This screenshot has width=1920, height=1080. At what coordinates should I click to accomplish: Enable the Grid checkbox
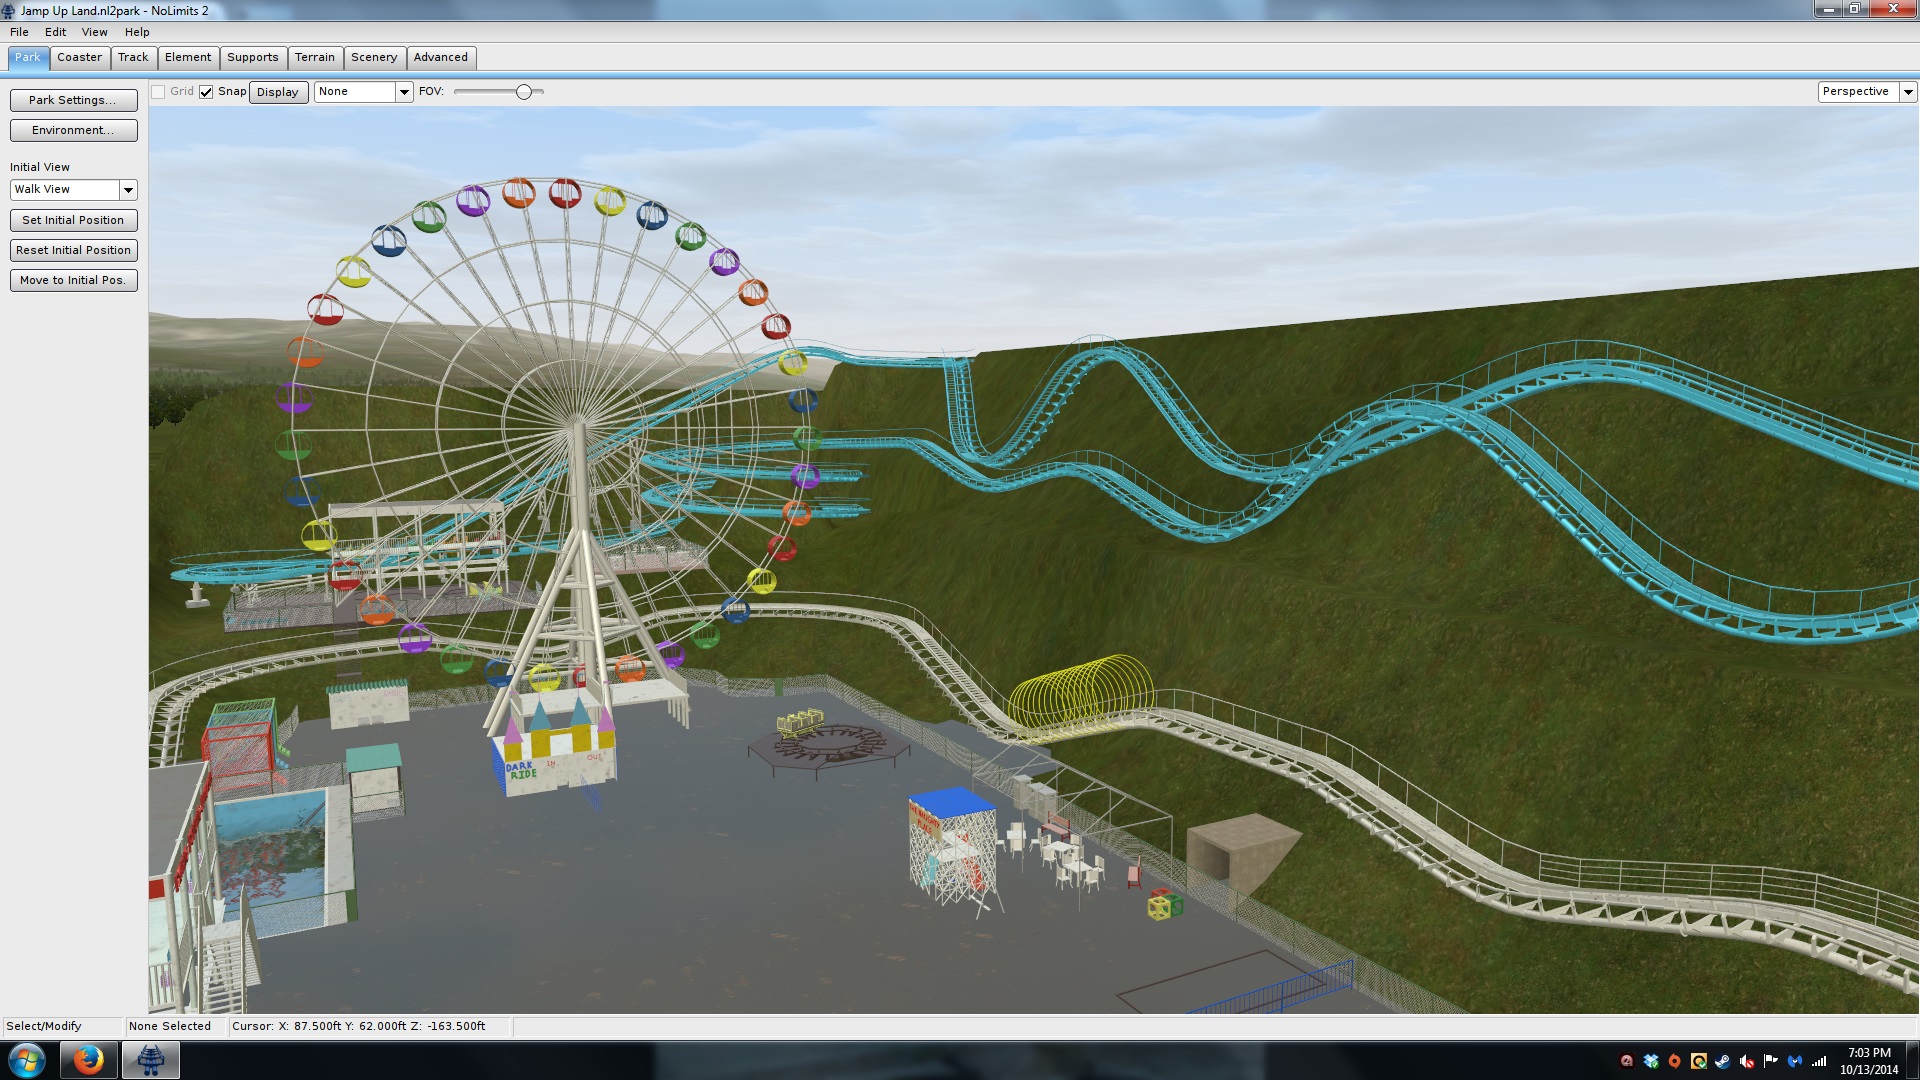[158, 92]
